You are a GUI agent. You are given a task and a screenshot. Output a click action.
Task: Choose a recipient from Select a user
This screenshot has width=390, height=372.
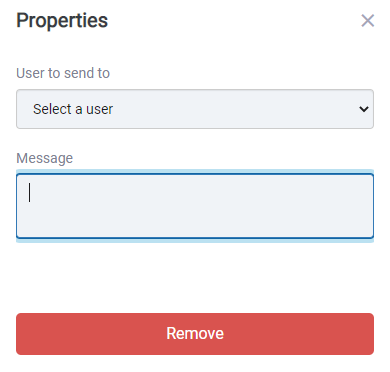coord(195,109)
